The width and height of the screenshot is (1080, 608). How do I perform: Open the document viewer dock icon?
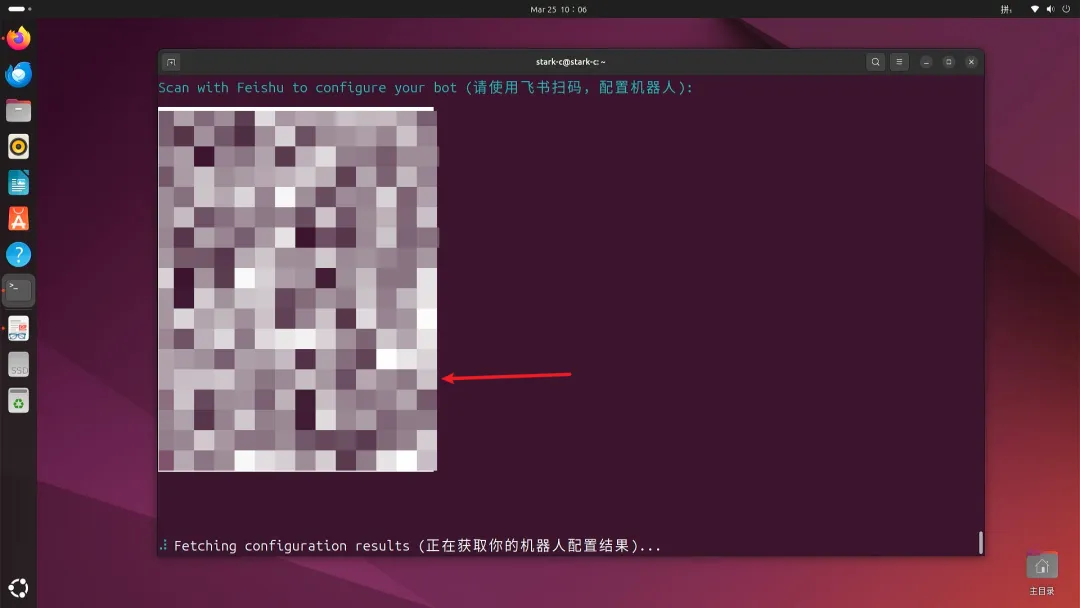19,328
